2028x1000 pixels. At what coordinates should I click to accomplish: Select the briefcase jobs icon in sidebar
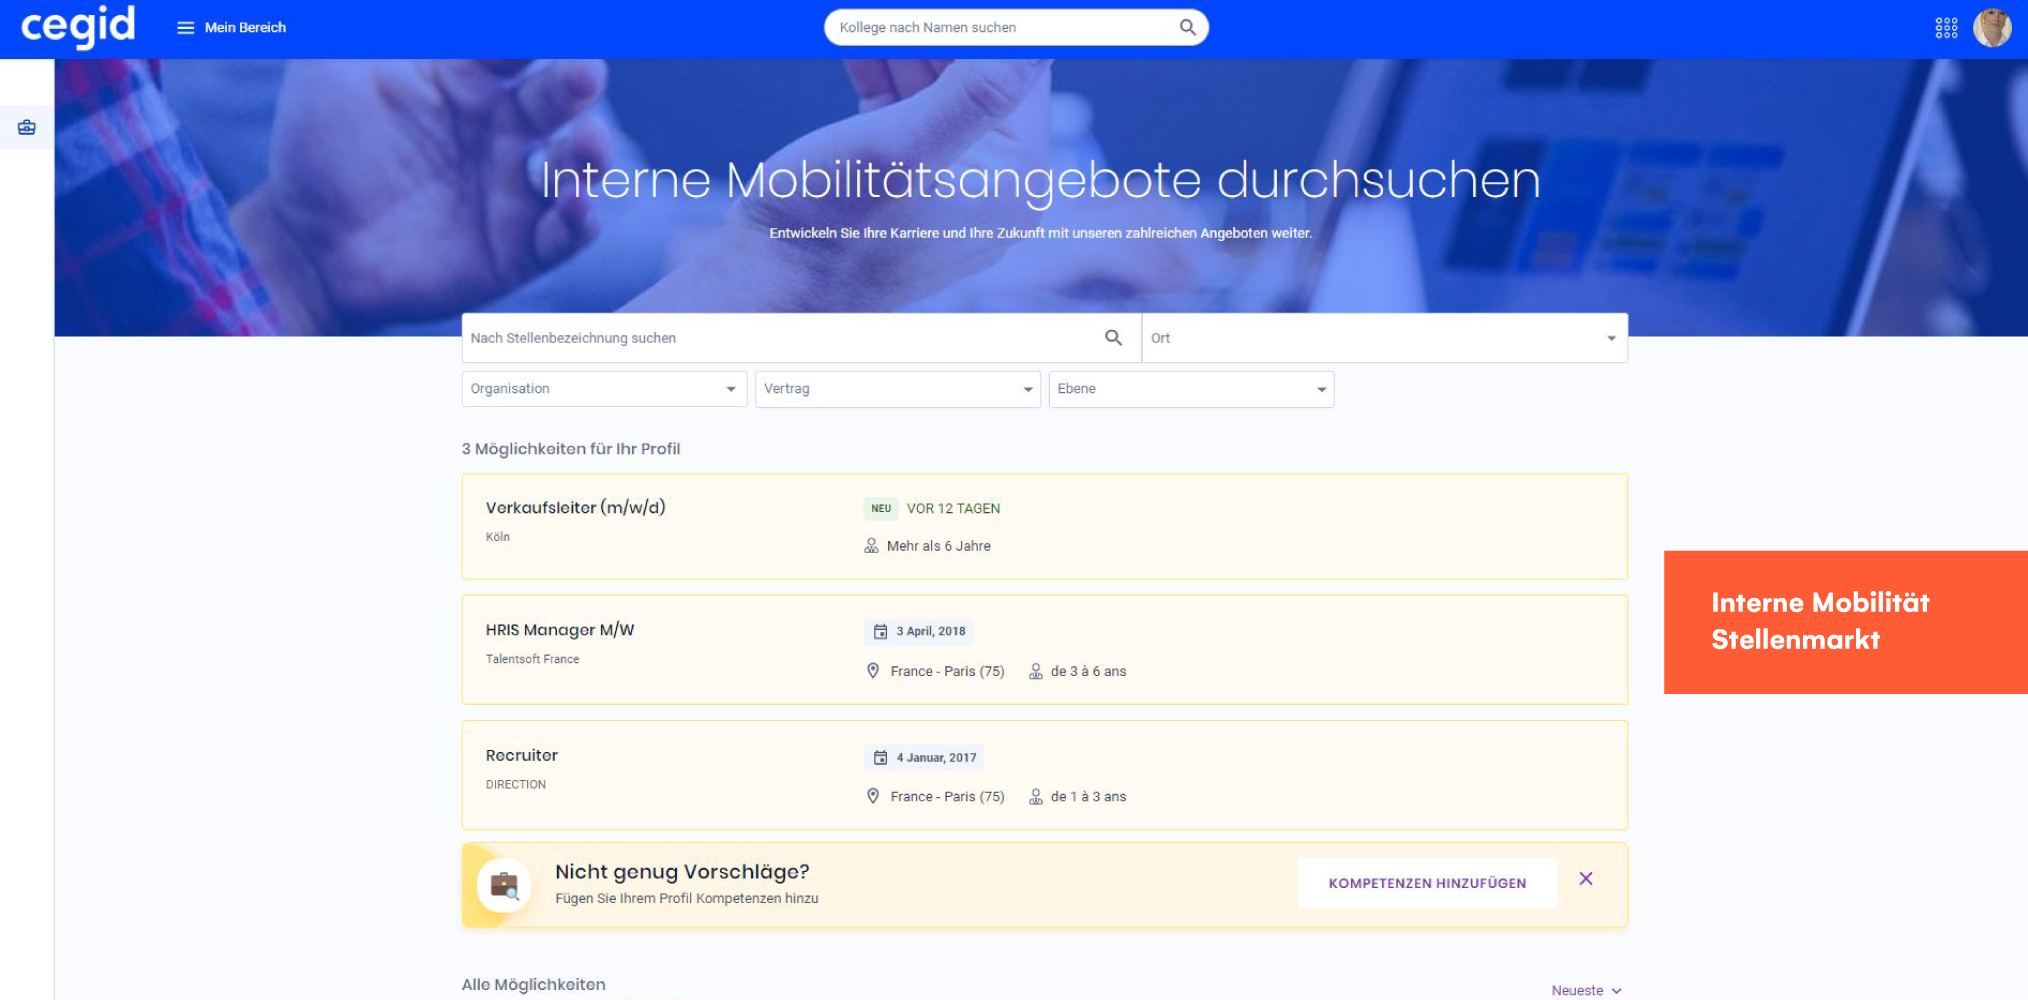(25, 127)
